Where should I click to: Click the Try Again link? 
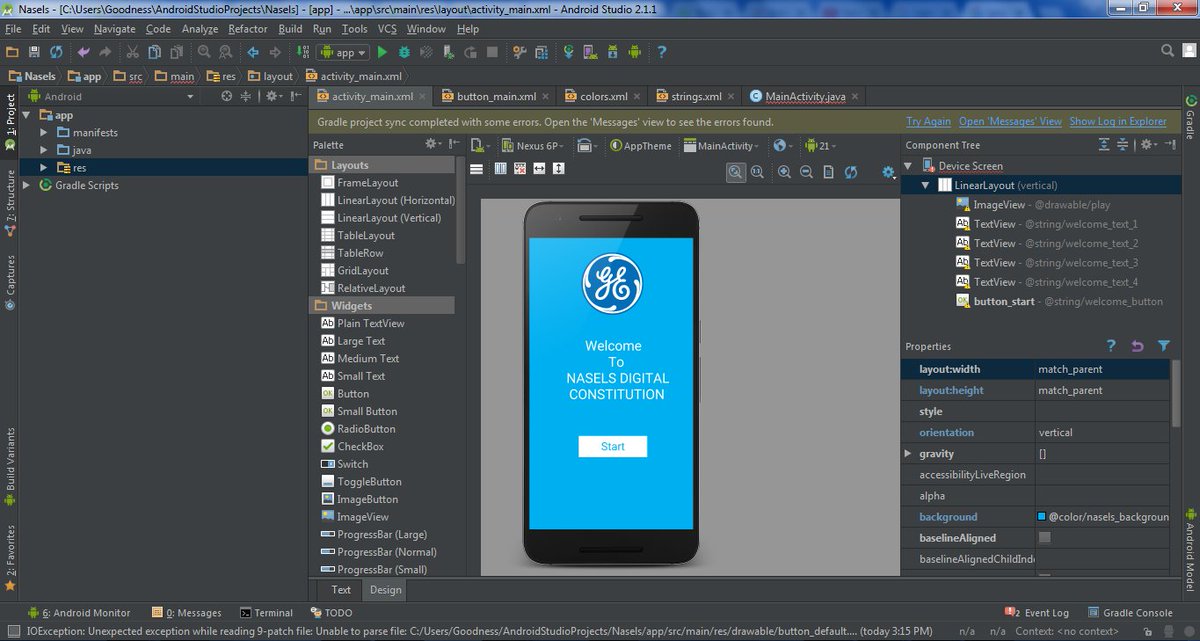(928, 122)
